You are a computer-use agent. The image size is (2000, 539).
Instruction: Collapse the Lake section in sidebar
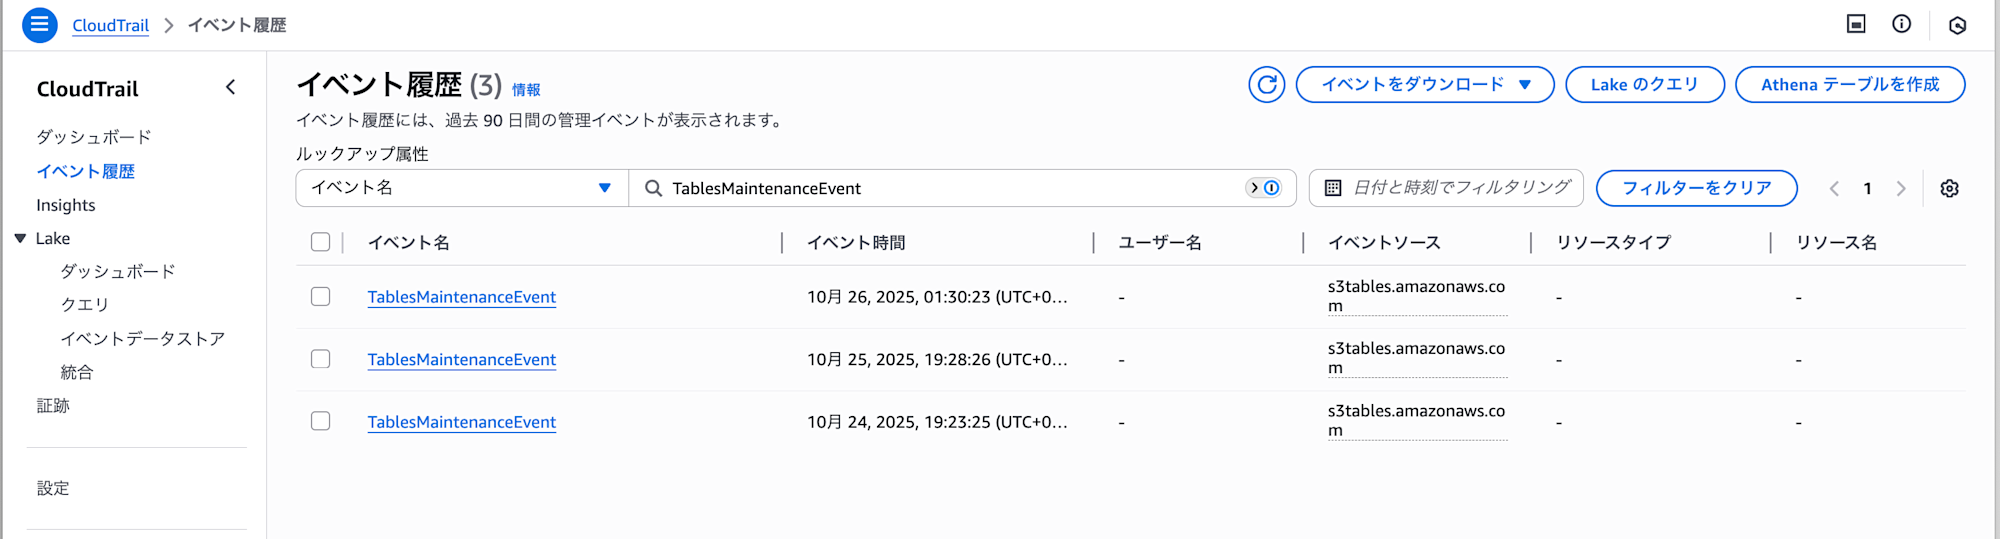[20, 238]
